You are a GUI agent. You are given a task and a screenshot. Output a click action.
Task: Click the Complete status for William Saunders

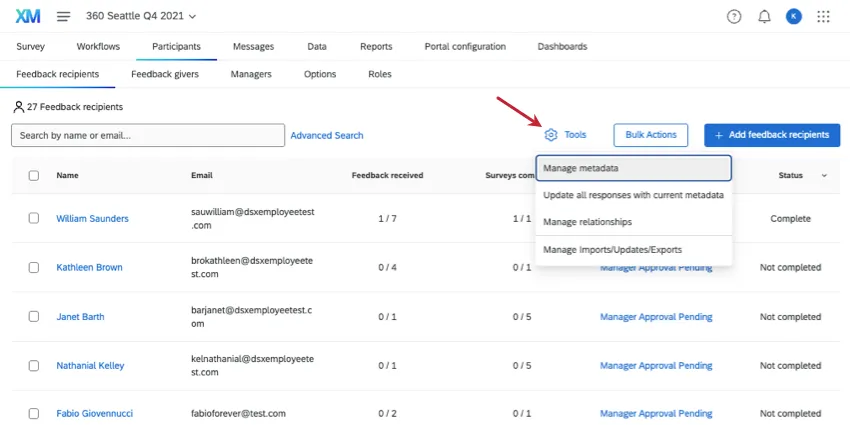click(790, 218)
